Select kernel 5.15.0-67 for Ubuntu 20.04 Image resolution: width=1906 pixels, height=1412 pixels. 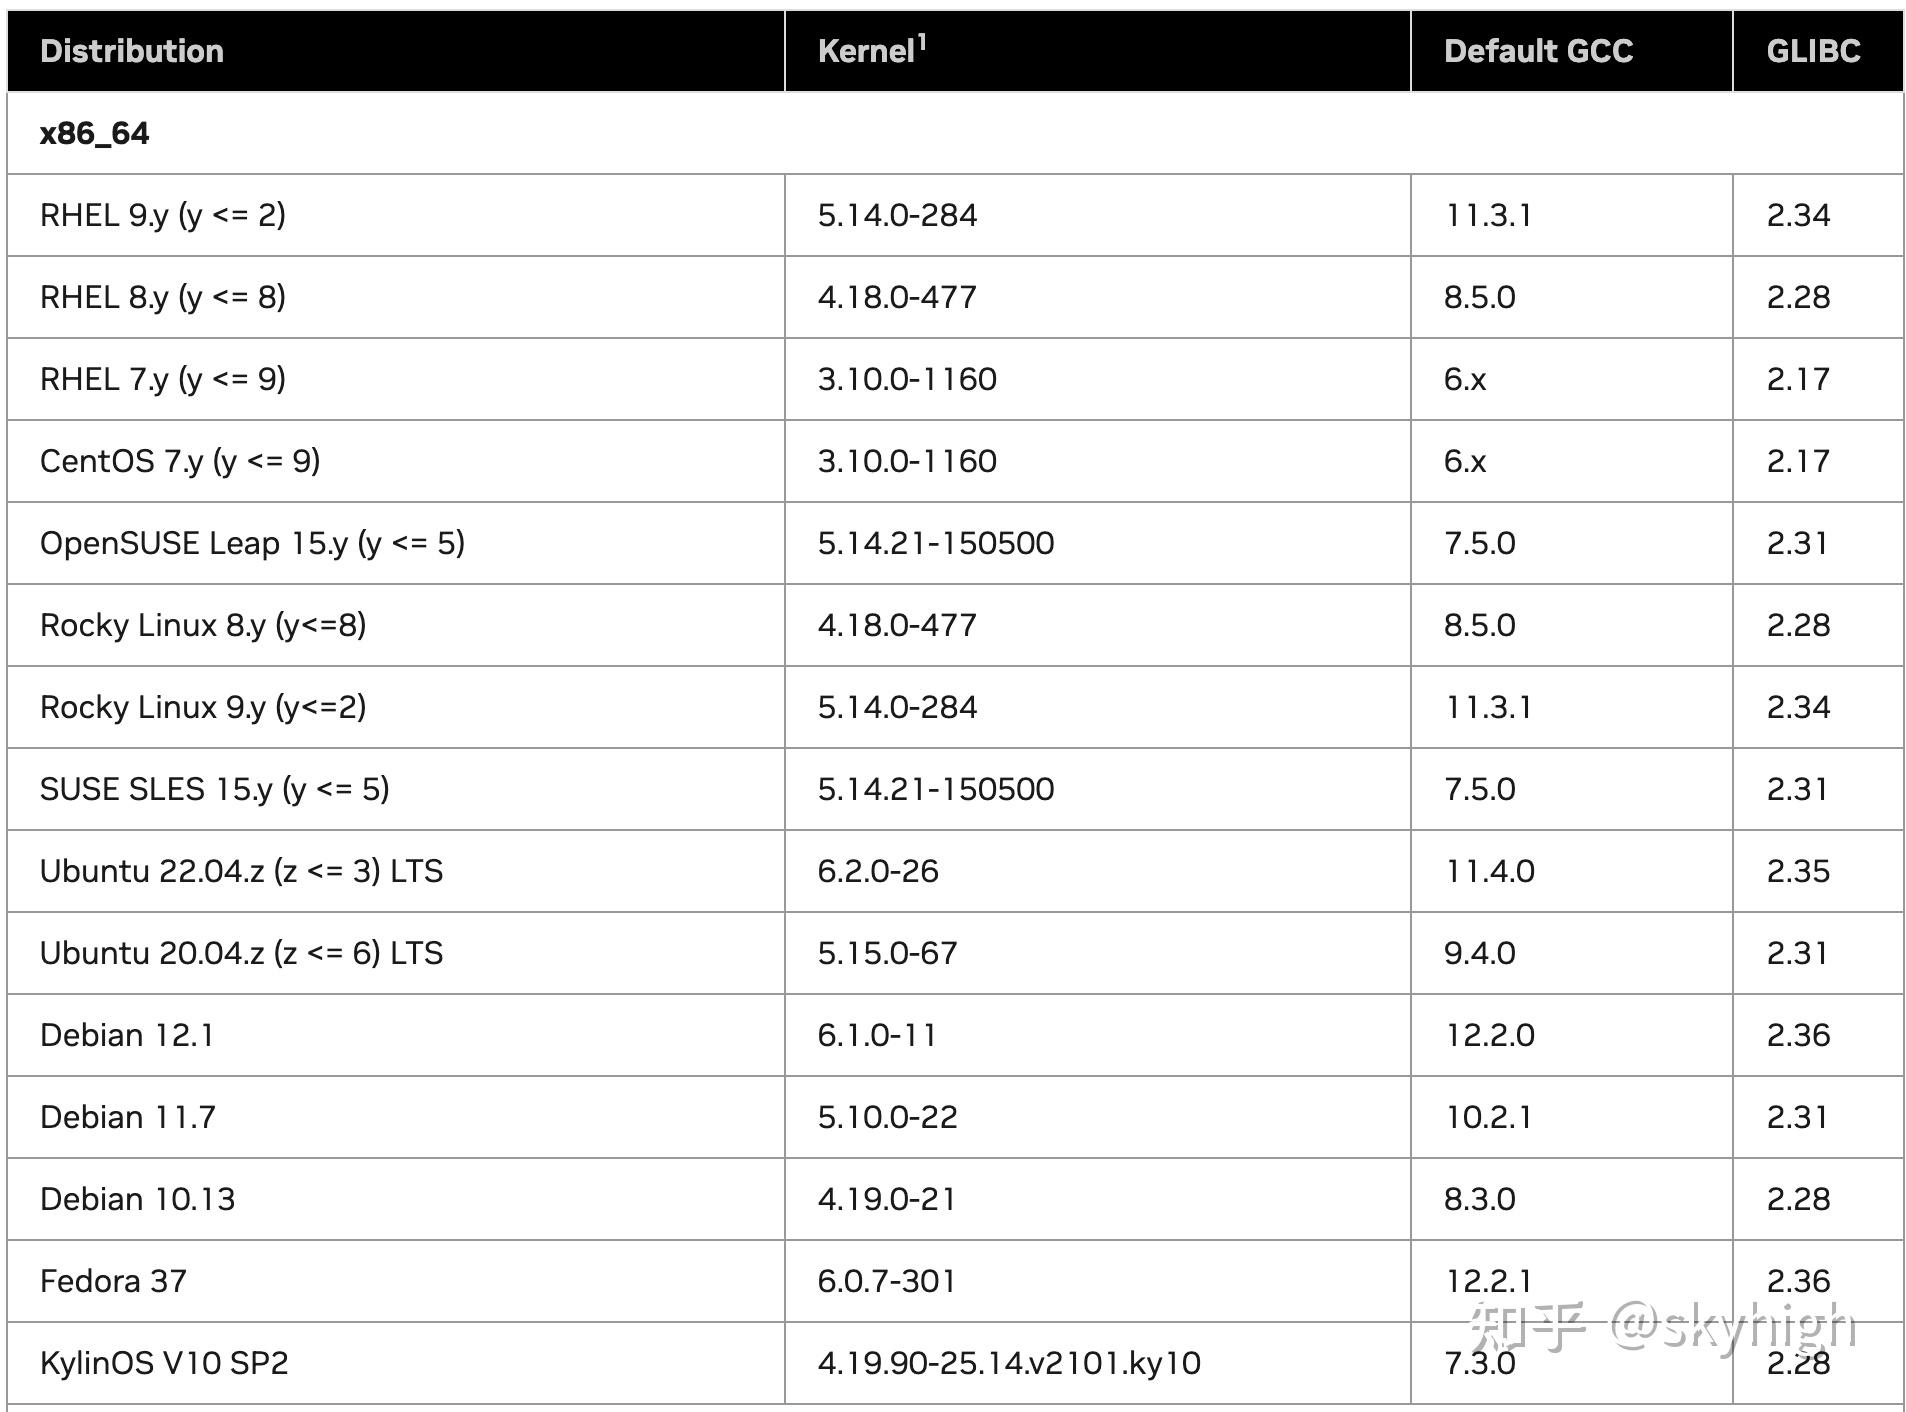coord(887,953)
